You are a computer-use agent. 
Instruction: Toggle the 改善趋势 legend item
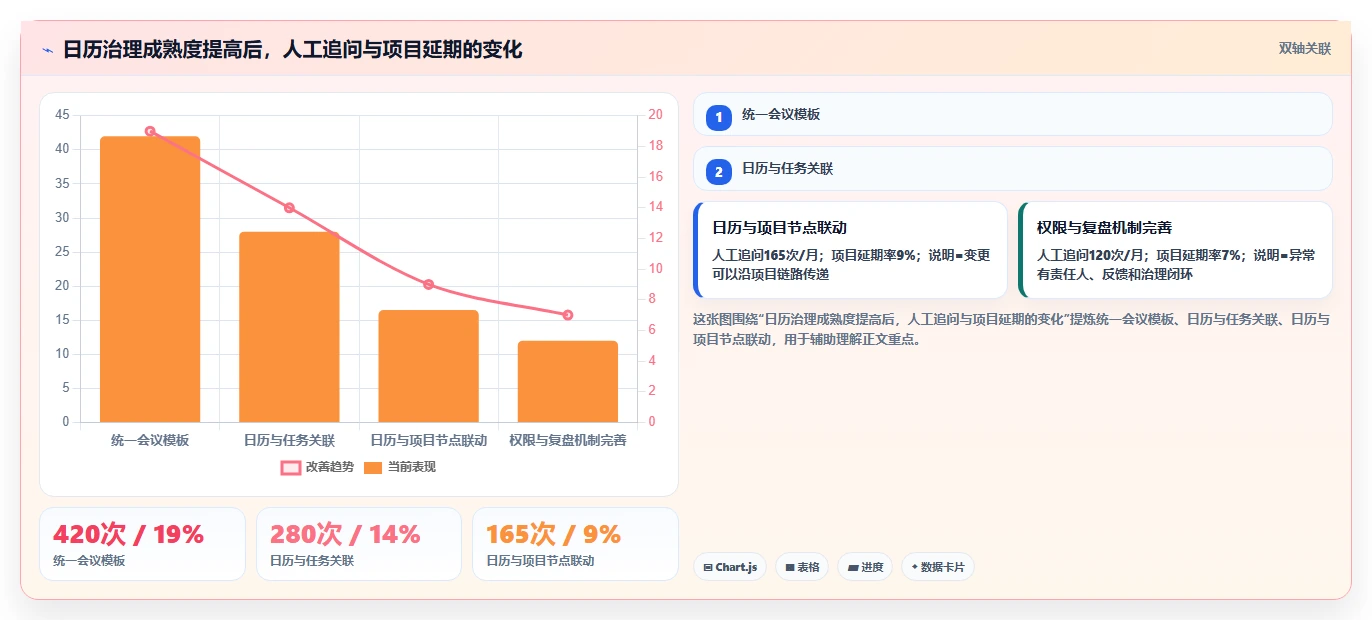pos(318,467)
